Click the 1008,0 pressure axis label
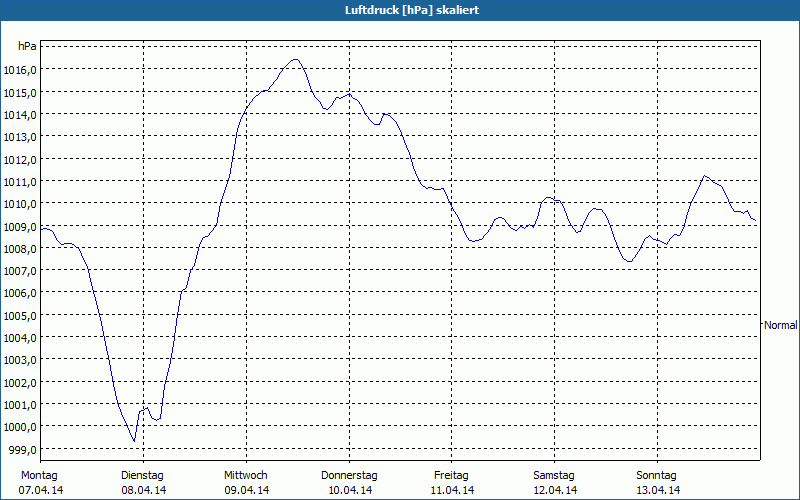 (20, 248)
